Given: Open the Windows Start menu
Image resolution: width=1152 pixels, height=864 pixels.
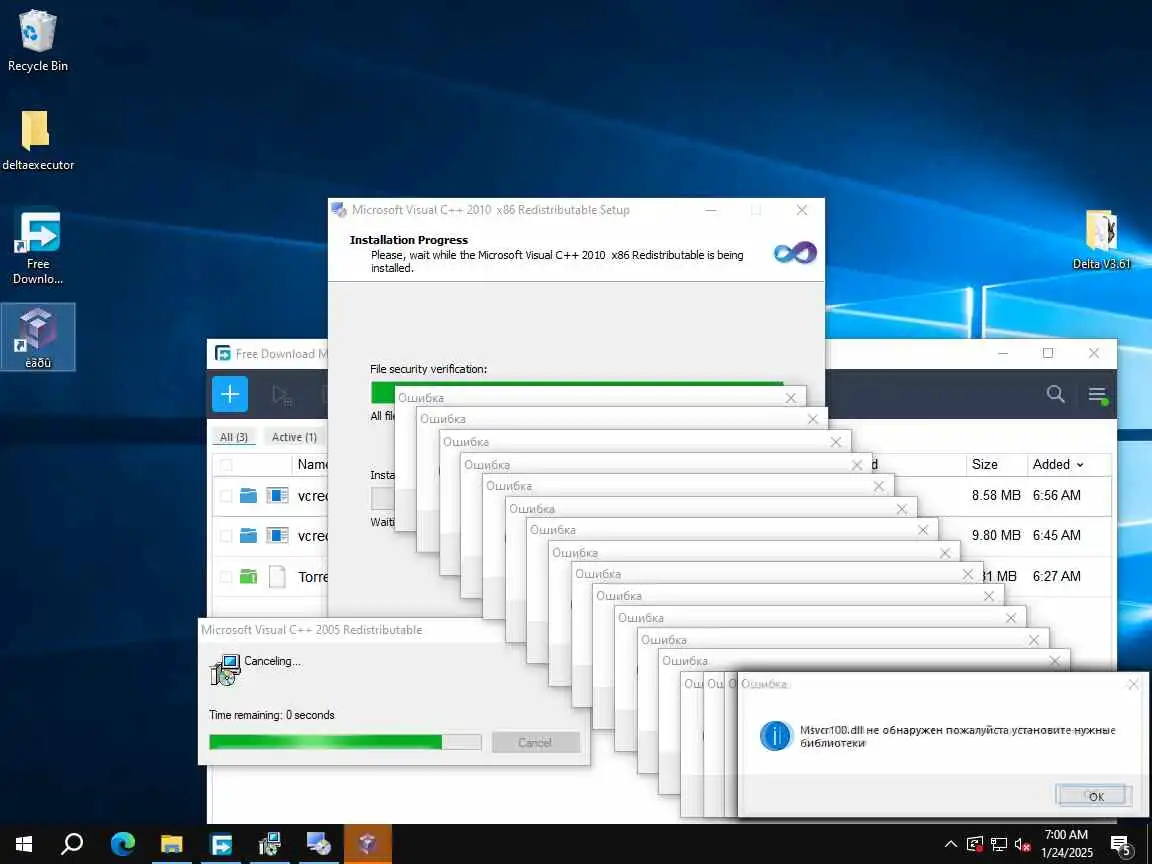Looking at the screenshot, I should (x=24, y=843).
